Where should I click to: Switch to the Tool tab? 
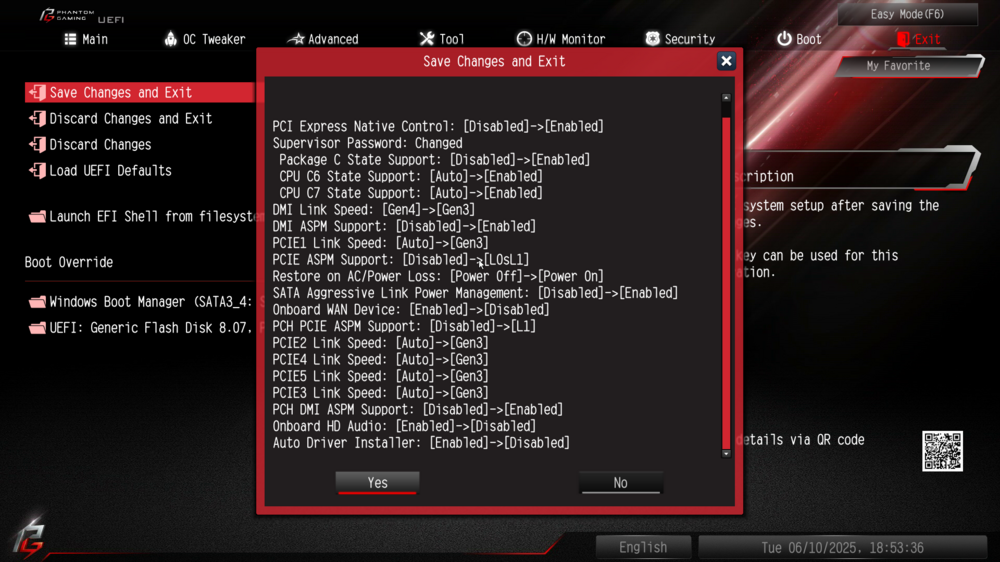442,39
